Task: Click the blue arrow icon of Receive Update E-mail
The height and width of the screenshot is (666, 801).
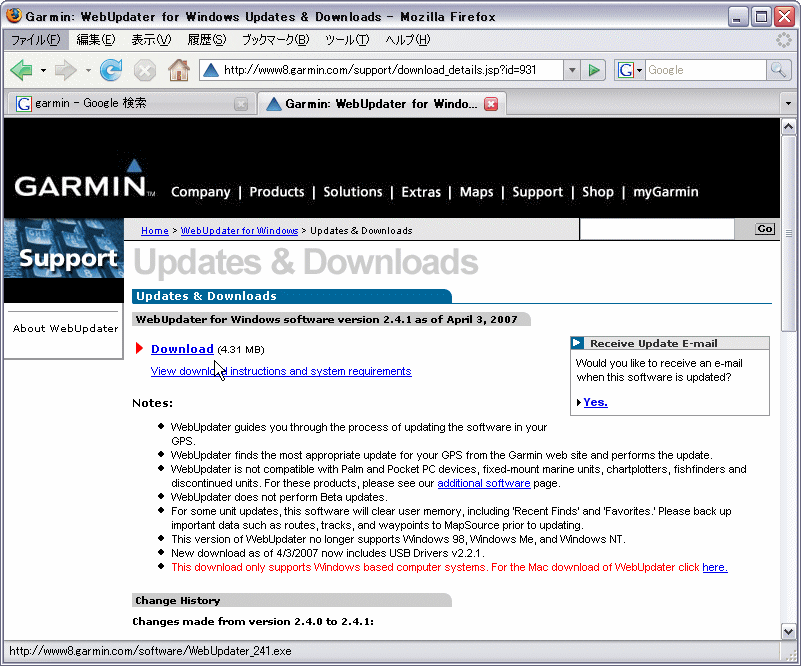Action: (x=577, y=343)
